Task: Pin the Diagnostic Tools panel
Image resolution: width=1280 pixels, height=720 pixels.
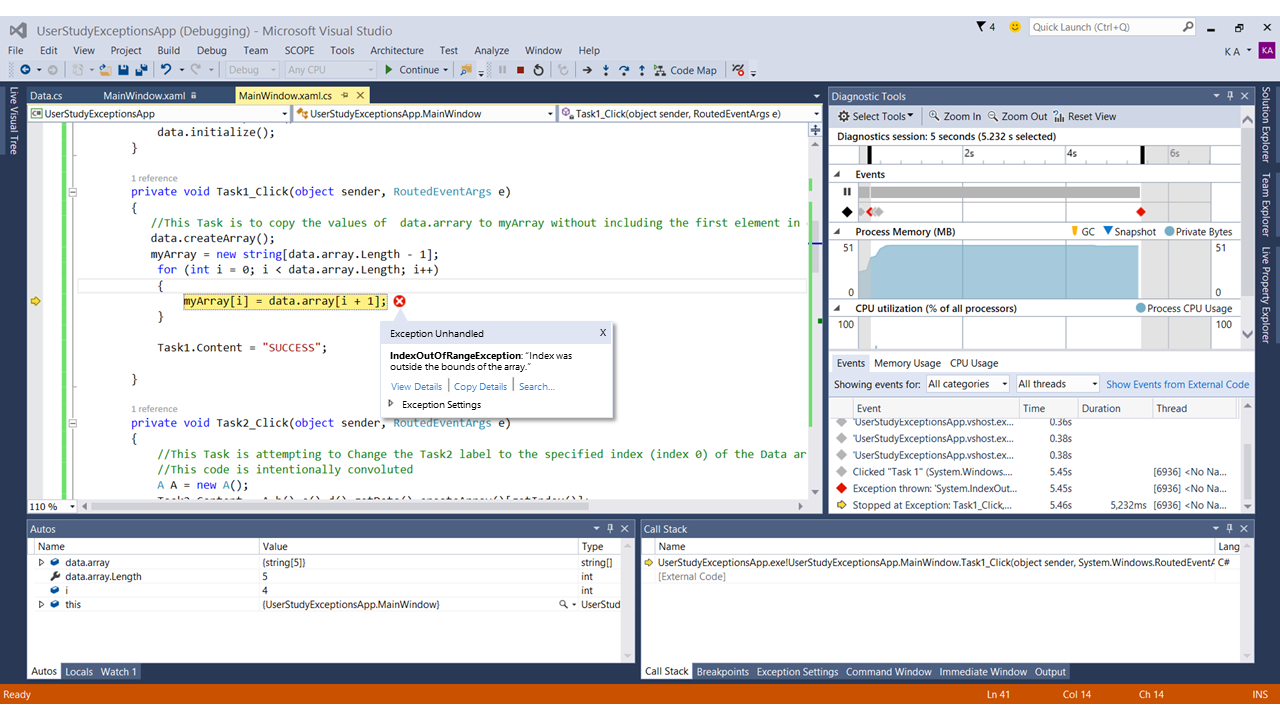Action: (x=1231, y=96)
